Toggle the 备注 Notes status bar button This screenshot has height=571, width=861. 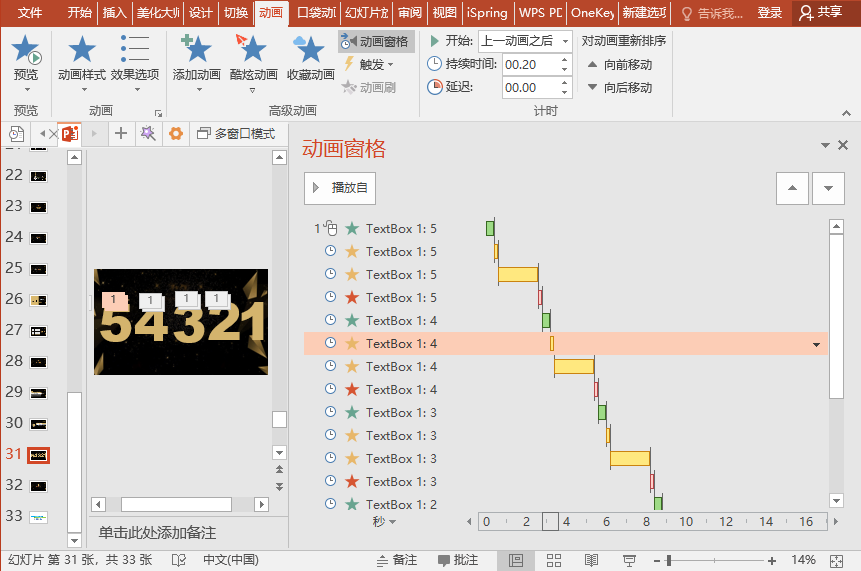(396, 560)
